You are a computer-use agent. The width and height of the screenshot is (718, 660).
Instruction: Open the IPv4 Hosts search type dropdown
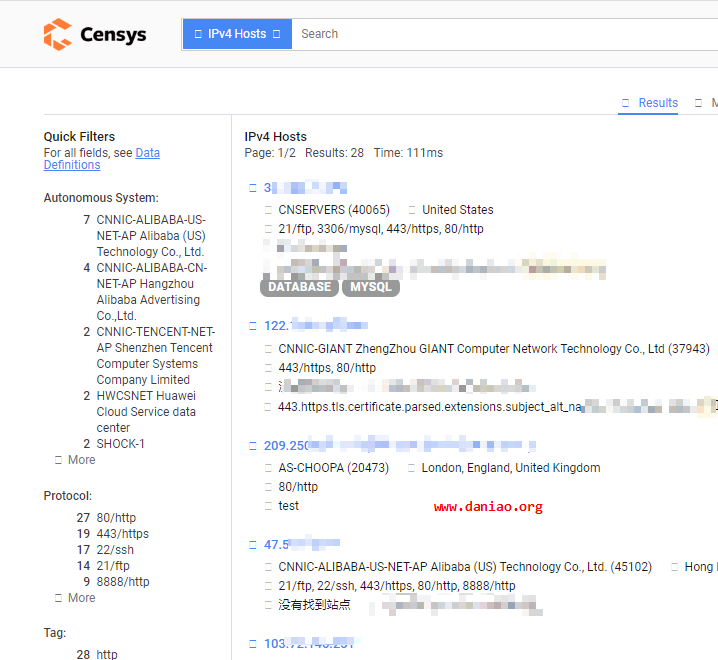[x=237, y=34]
